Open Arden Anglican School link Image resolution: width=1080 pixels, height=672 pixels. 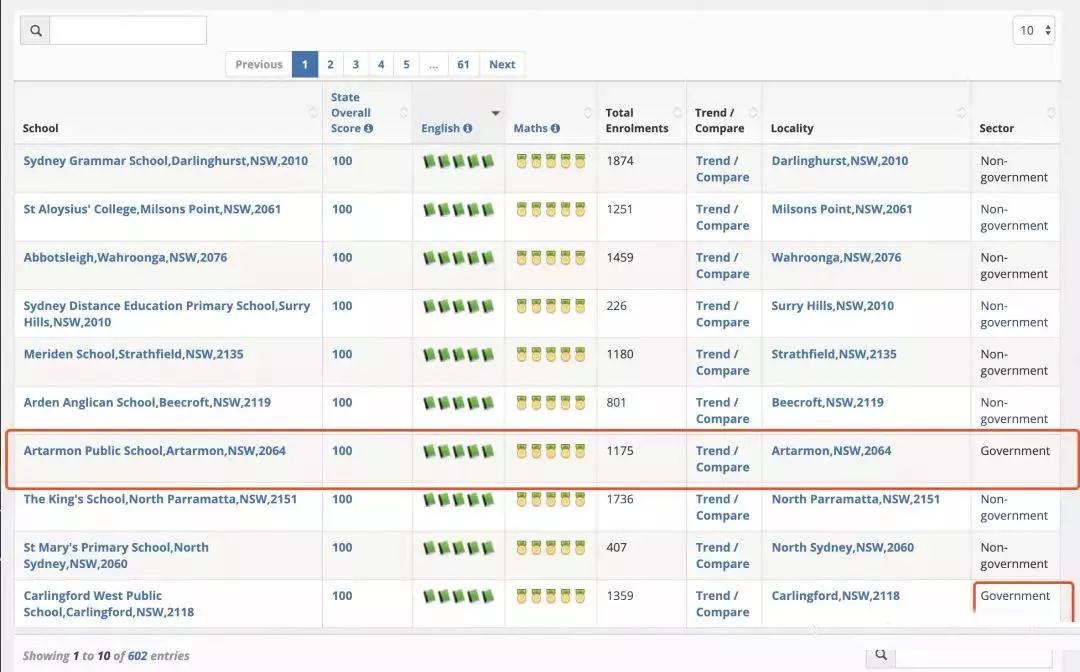tap(147, 402)
